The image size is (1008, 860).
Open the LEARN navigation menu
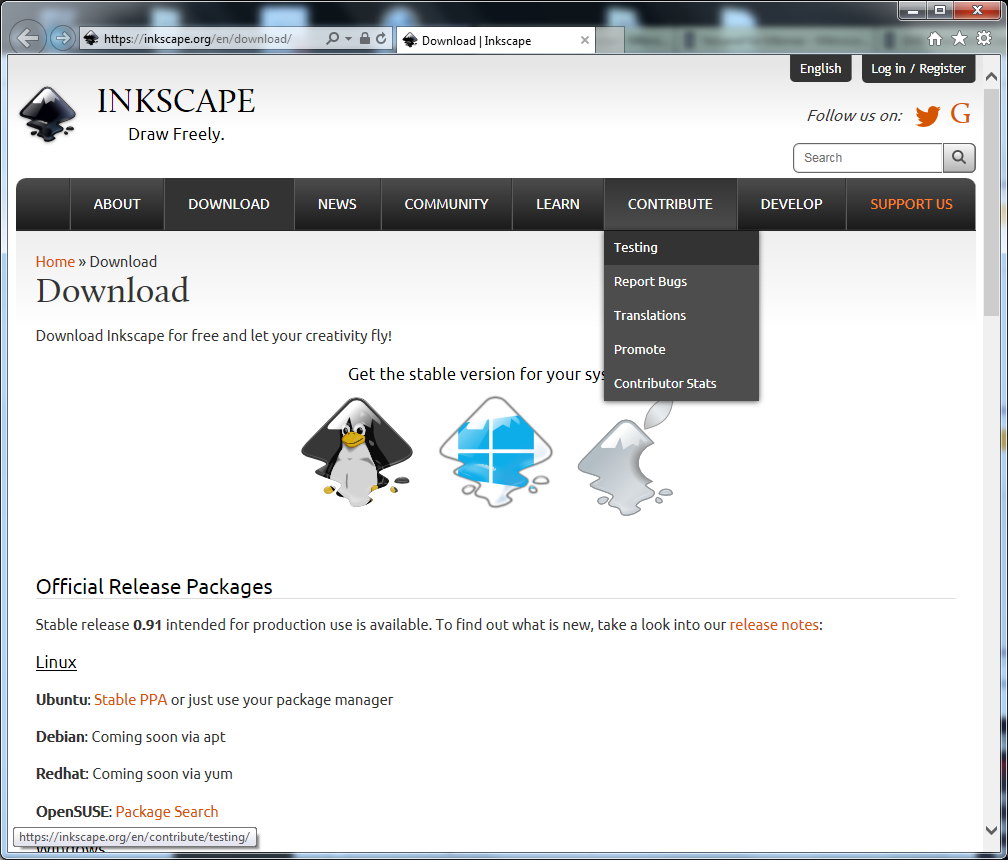tap(557, 204)
